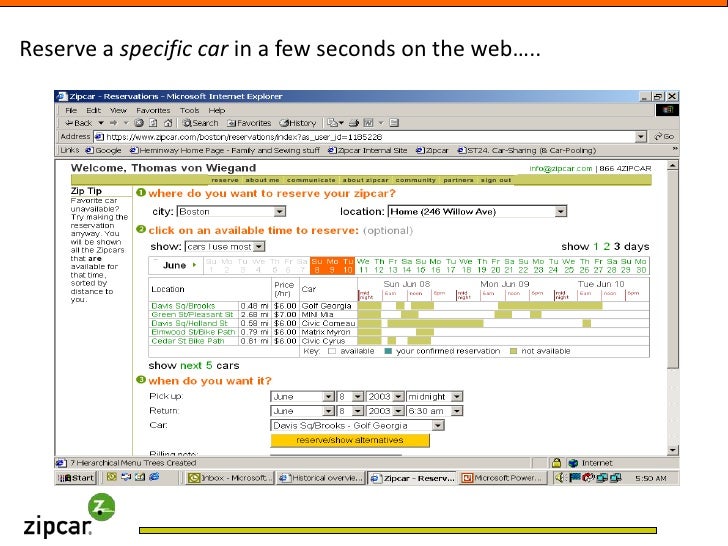Image resolution: width=728 pixels, height=546 pixels.
Task: Open Favorites toolbar button
Action: pyautogui.click(x=249, y=123)
